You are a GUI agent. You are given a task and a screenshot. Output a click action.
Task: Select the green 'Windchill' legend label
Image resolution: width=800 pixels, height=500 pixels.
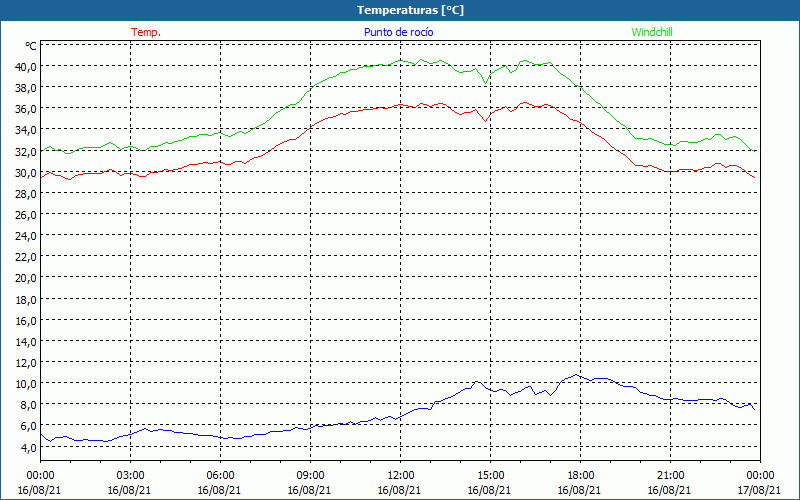point(652,32)
